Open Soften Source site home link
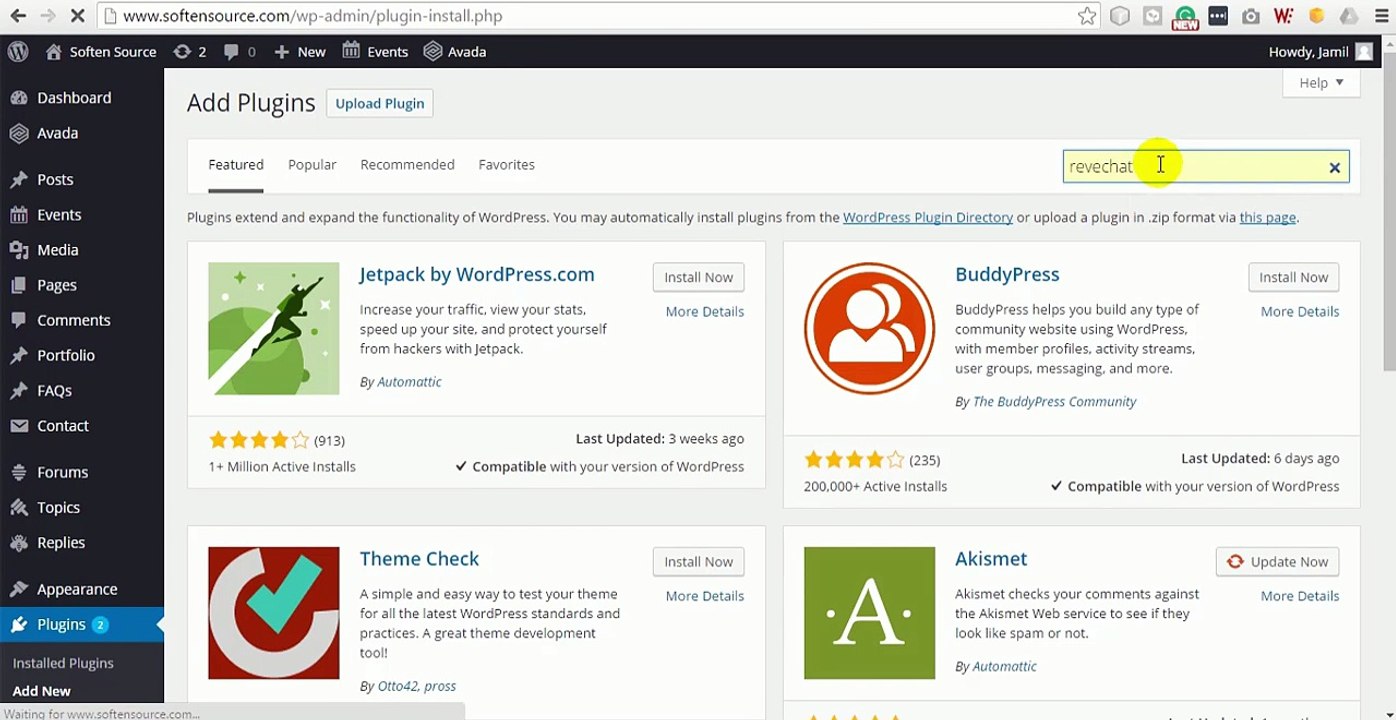Viewport: 1396px width, 720px height. [101, 52]
